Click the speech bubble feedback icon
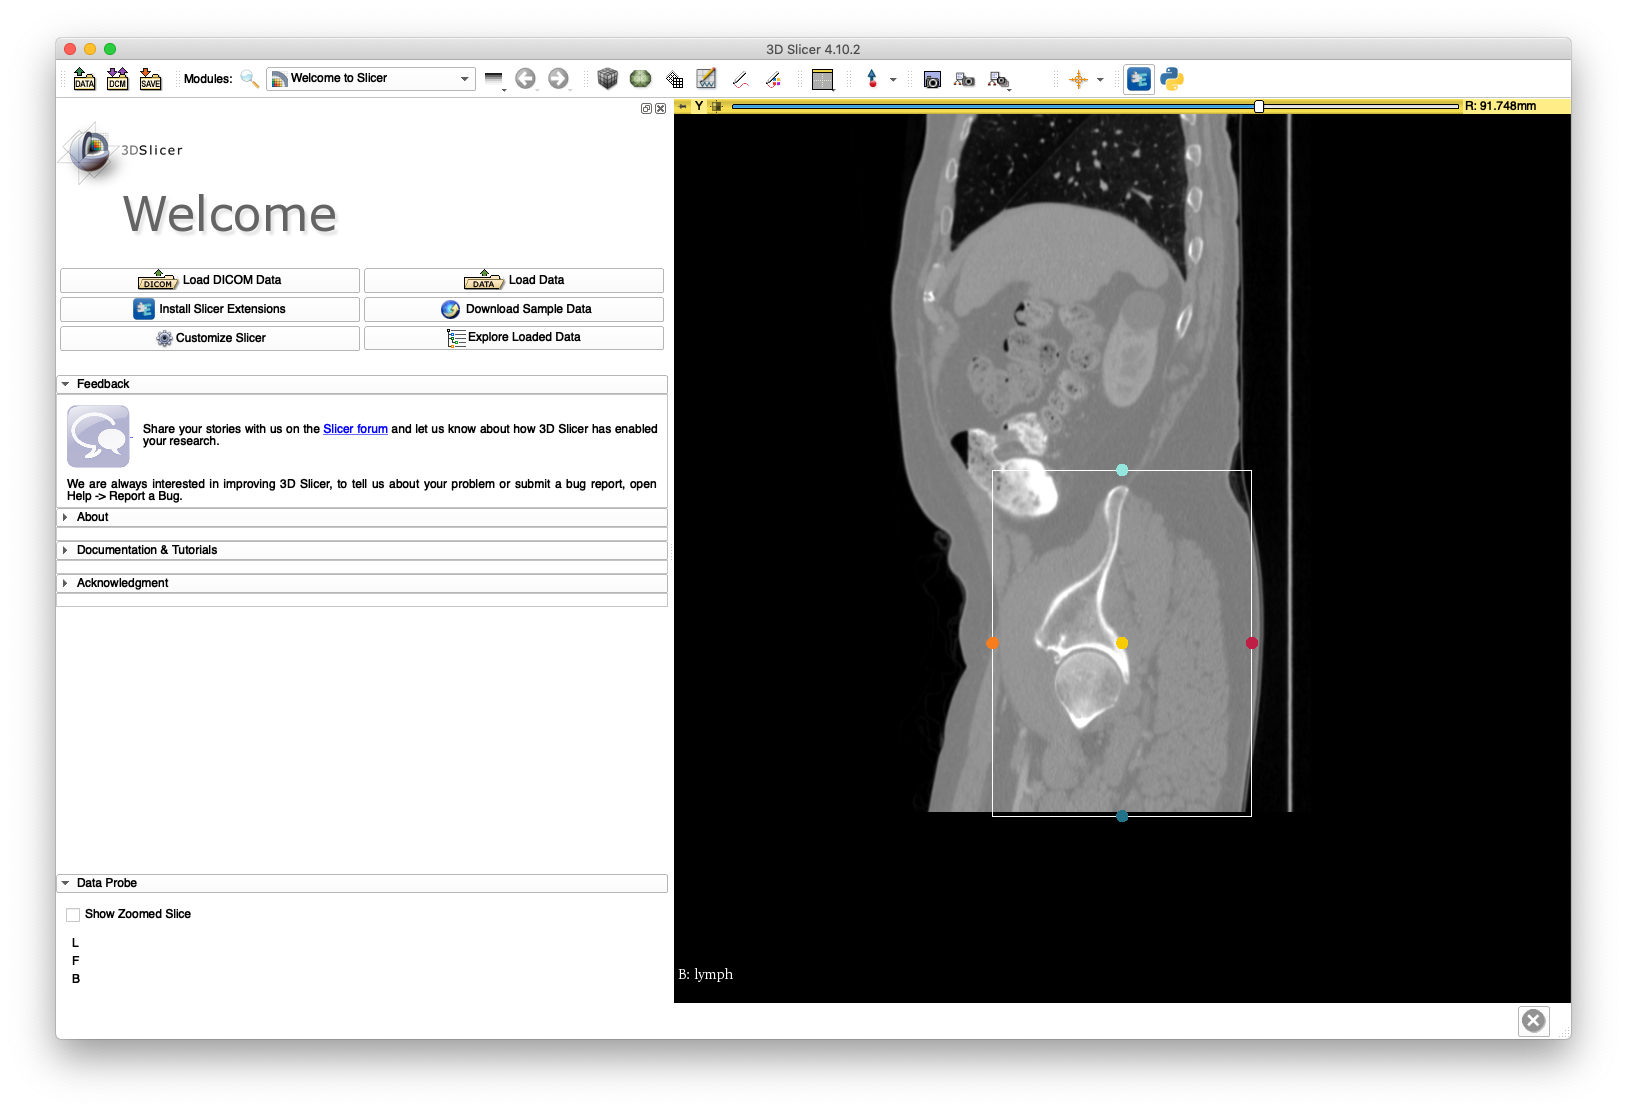Image resolution: width=1627 pixels, height=1113 pixels. [98, 436]
